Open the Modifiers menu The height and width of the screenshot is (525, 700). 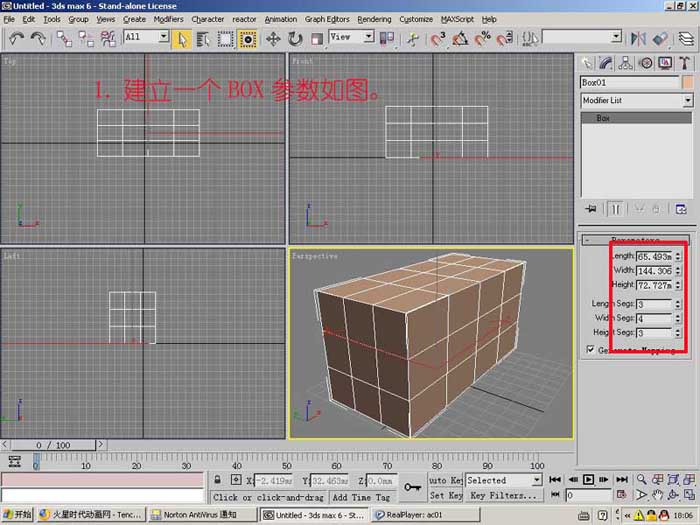click(x=168, y=19)
